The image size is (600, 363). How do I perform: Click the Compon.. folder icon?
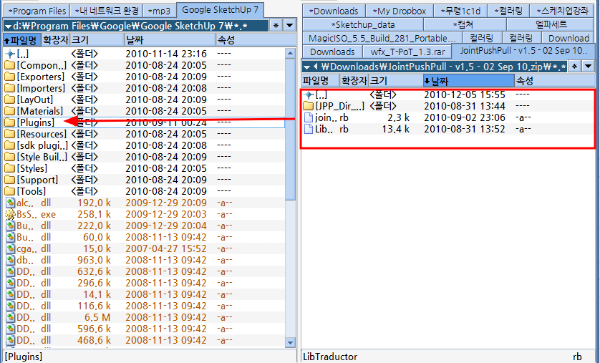coord(10,65)
